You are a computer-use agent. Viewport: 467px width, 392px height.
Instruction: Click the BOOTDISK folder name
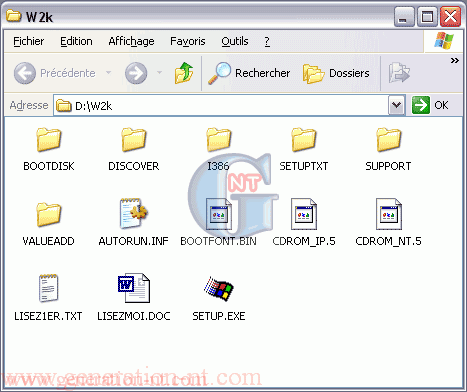49,166
